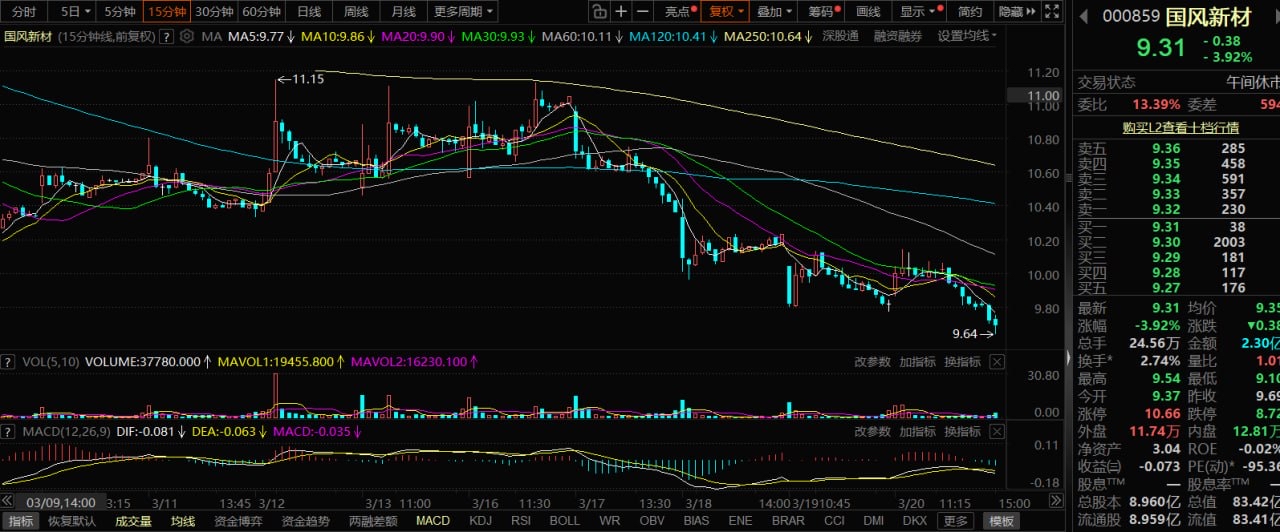Screen dimensions: 1280x532
Task: Select BOLL indicator
Action: point(565,521)
